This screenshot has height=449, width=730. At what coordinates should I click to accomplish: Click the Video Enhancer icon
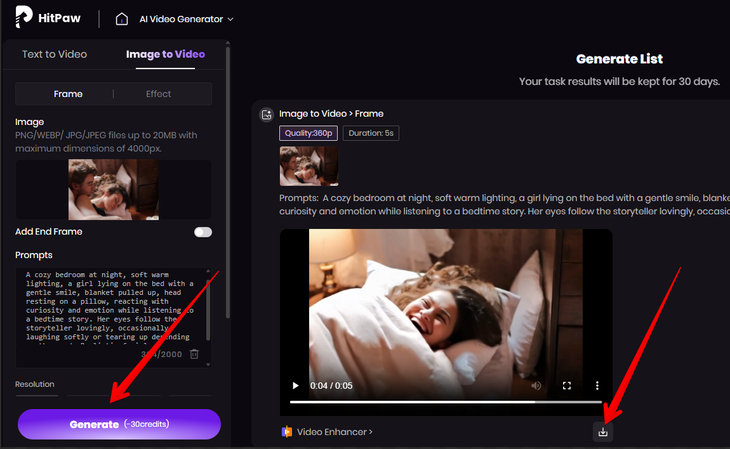click(x=287, y=432)
